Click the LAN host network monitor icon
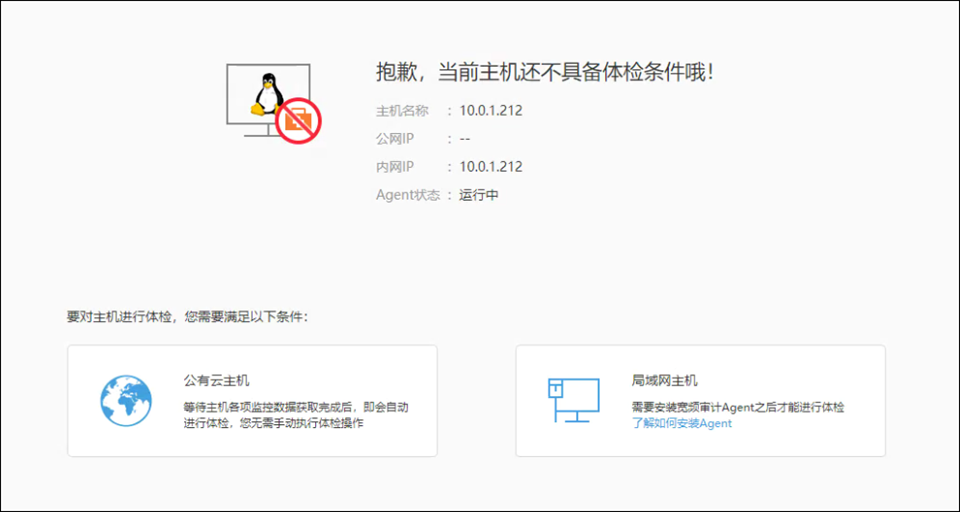 pyautogui.click(x=573, y=400)
